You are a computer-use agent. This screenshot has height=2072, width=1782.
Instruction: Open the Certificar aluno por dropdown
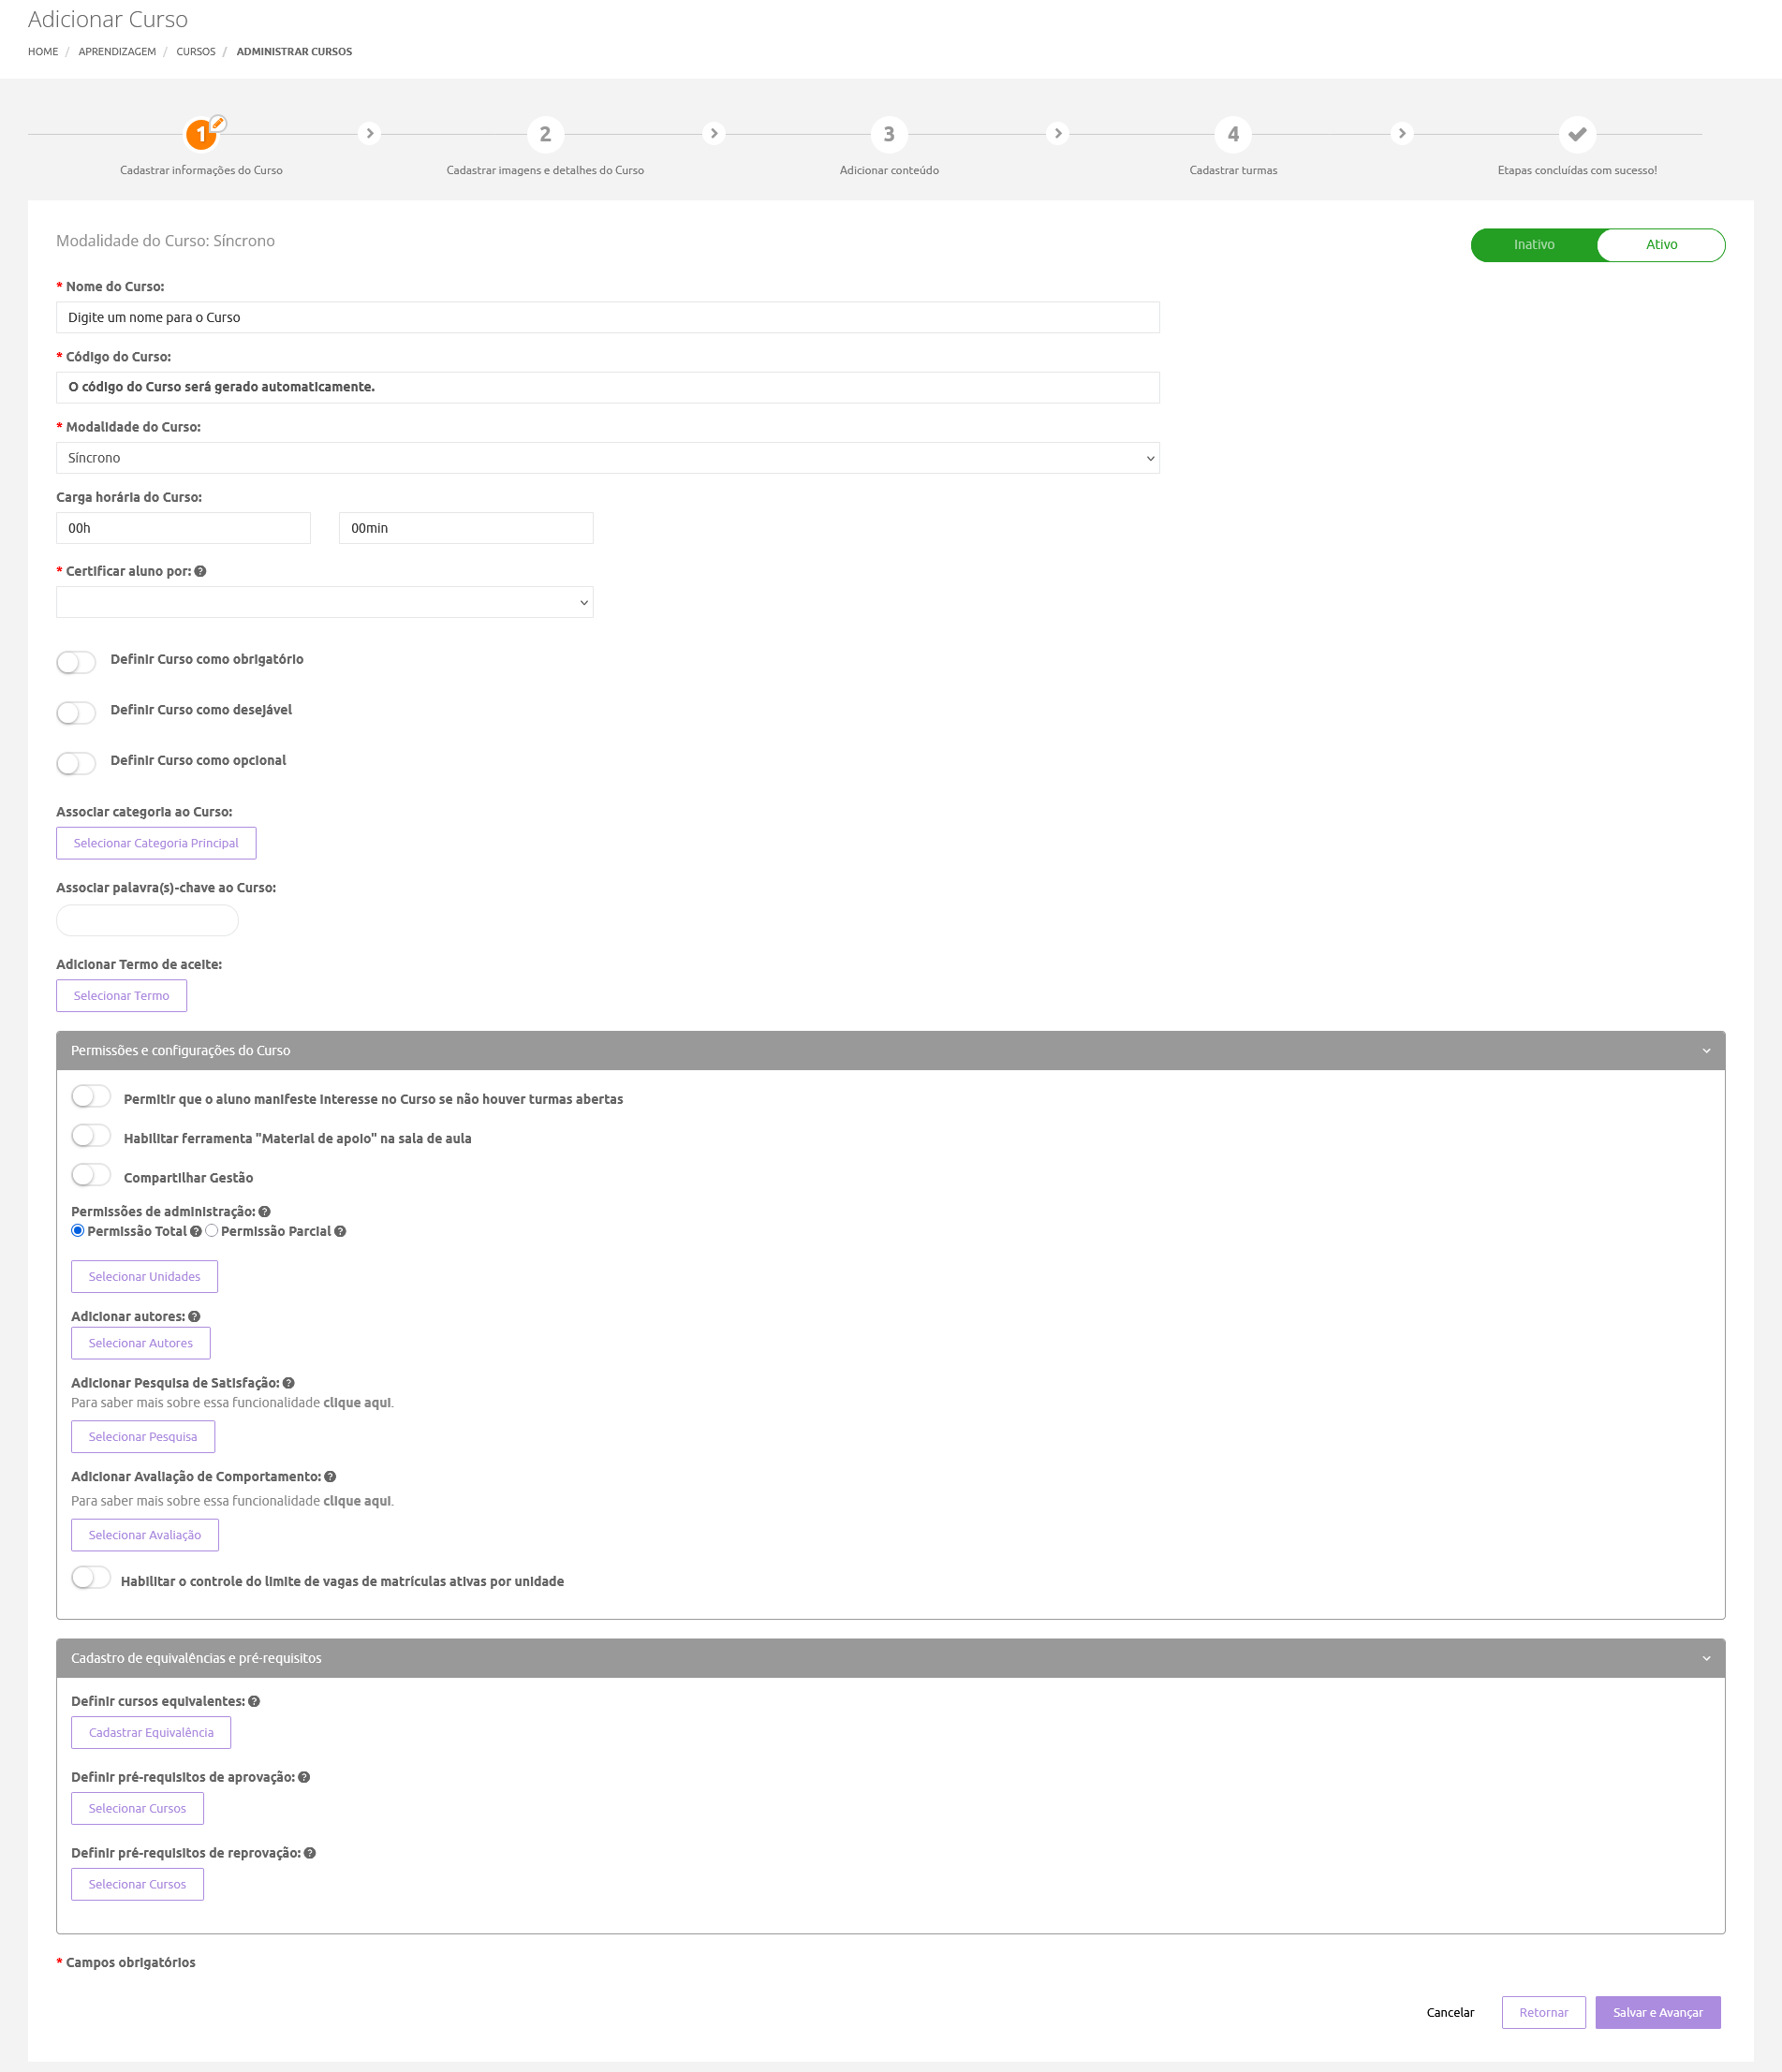pos(324,602)
